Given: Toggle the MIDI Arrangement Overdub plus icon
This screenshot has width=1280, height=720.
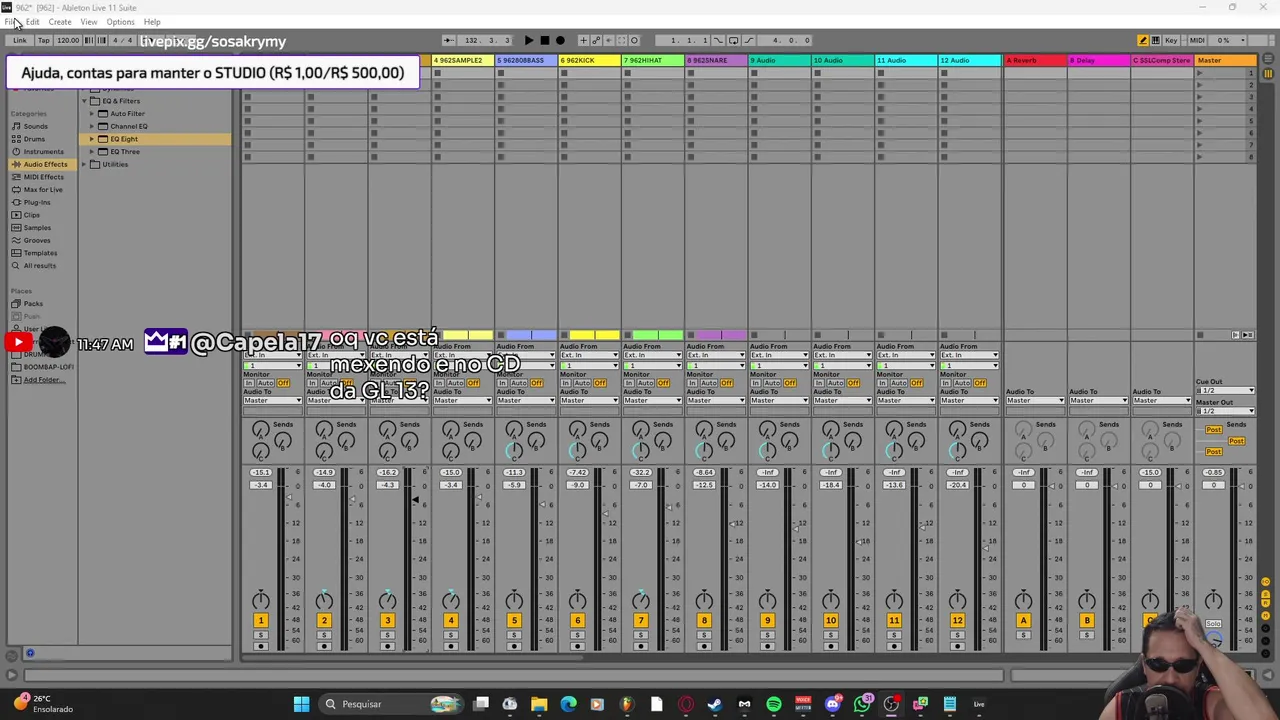Looking at the screenshot, I should (x=584, y=40).
